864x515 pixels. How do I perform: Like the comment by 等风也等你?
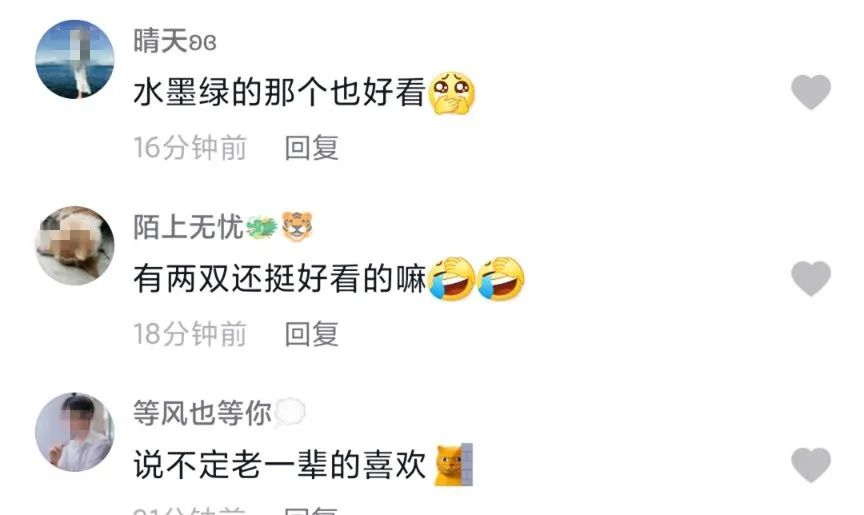pyautogui.click(x=811, y=465)
